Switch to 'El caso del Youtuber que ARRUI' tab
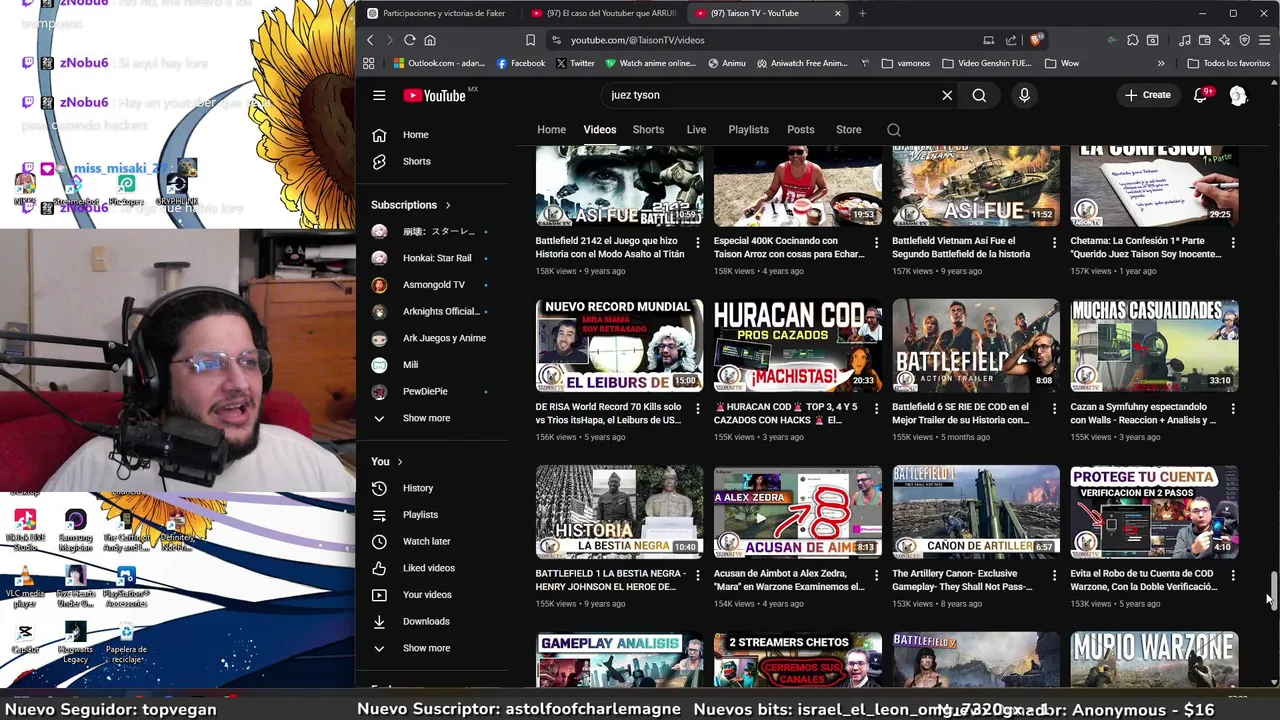Image resolution: width=1280 pixels, height=720 pixels. pyautogui.click(x=603, y=13)
